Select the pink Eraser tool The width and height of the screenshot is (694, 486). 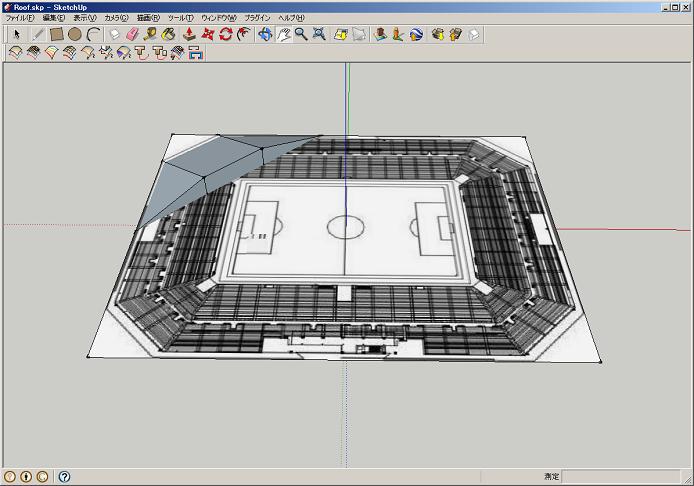pyautogui.click(x=132, y=34)
